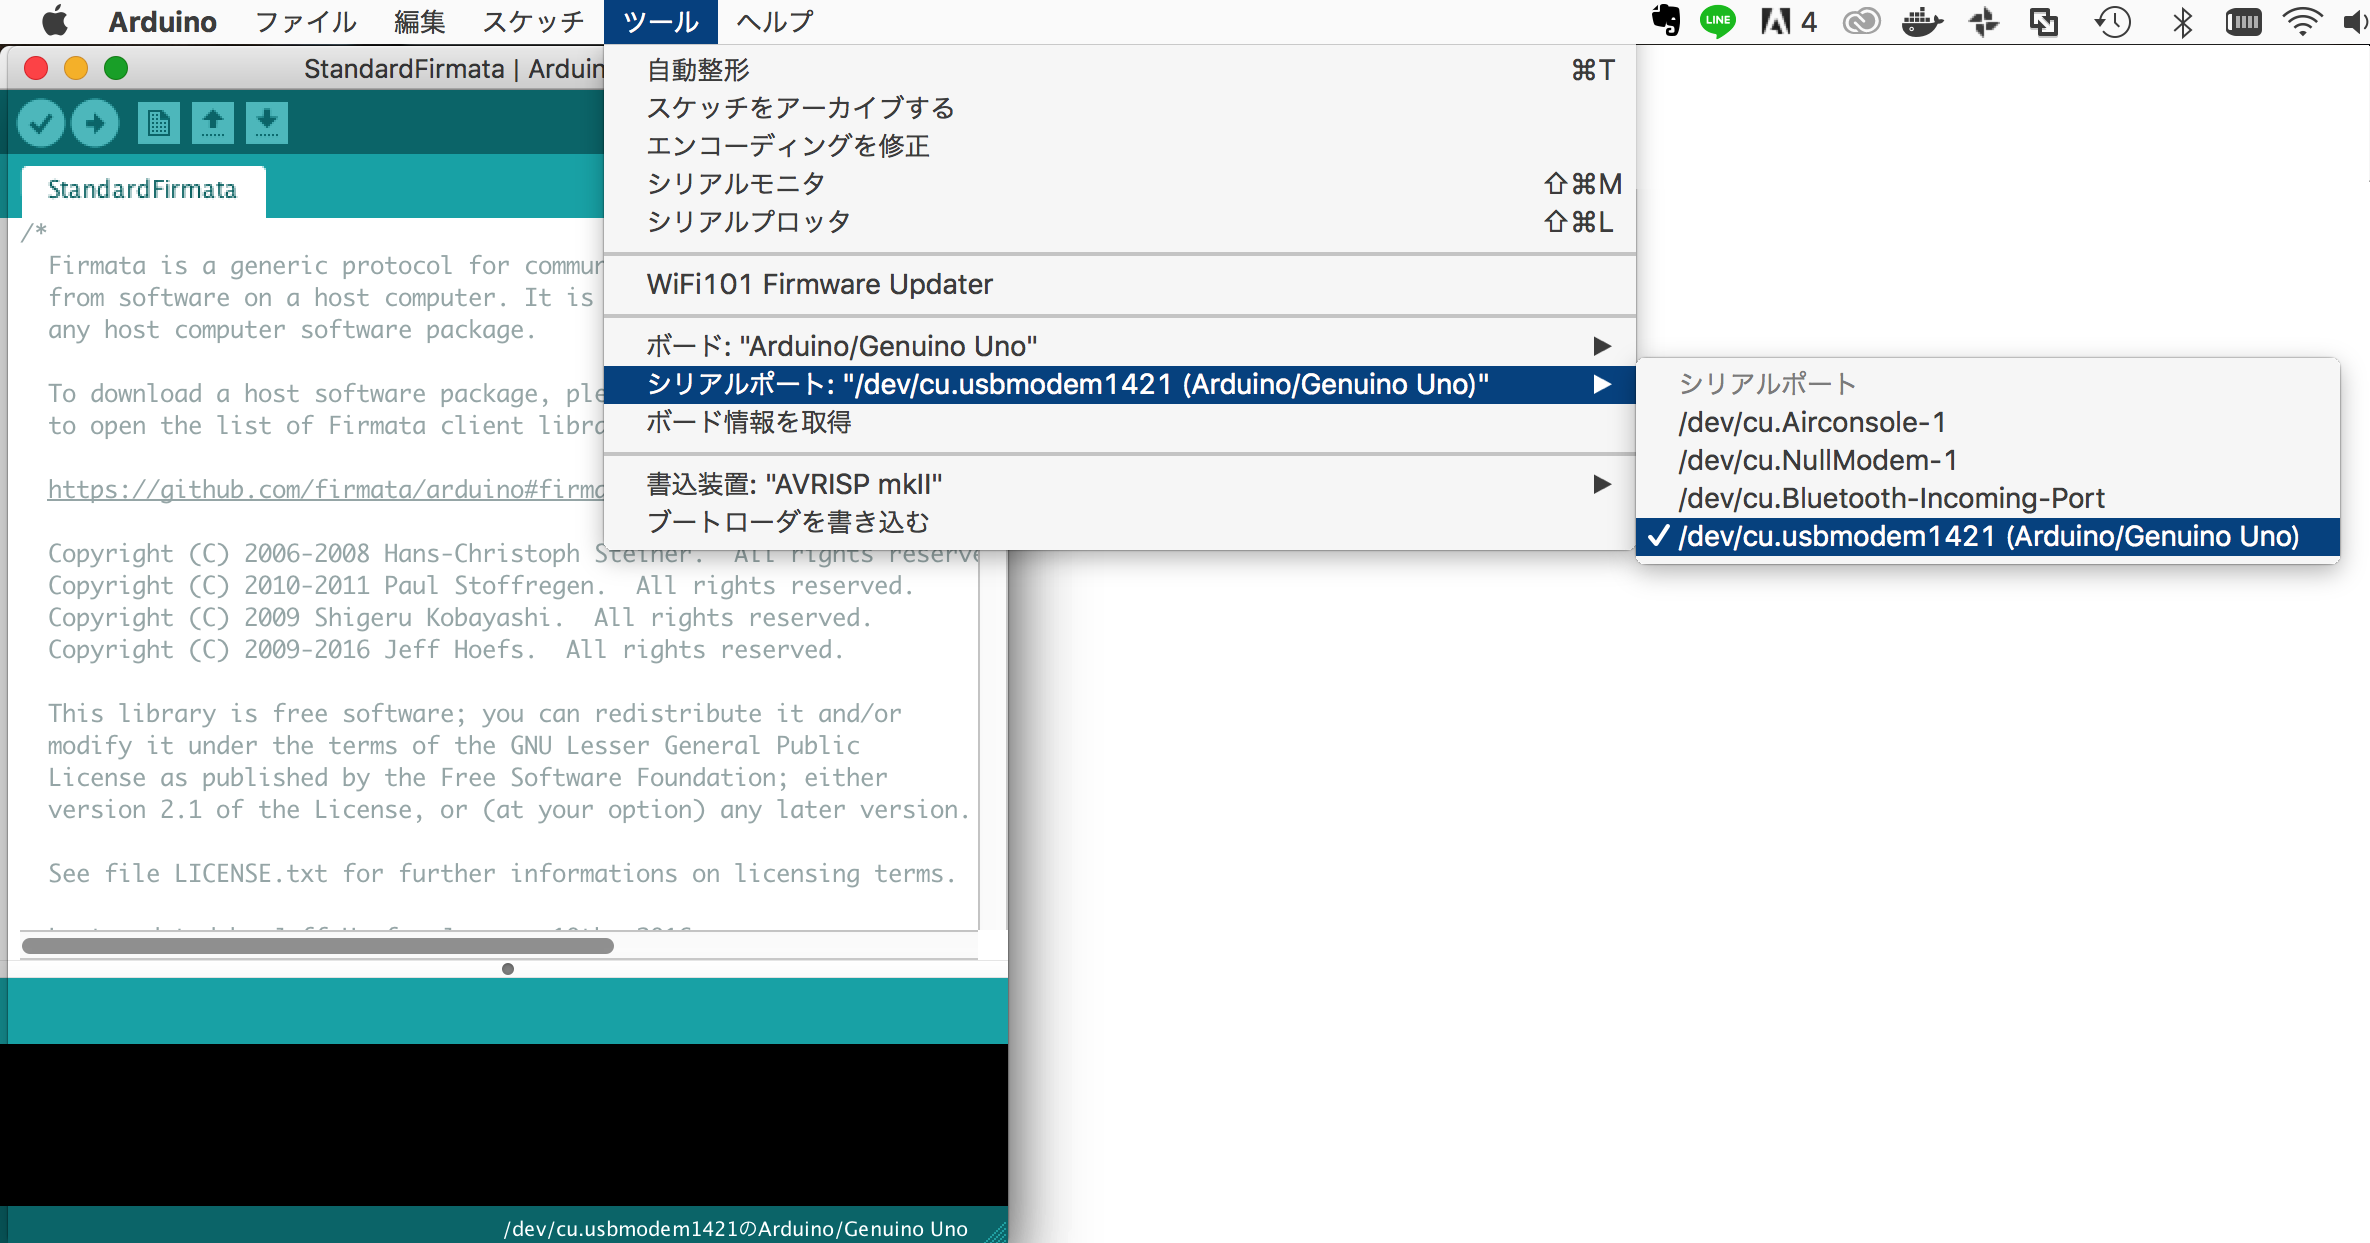Screen dimensions: 2370x1243
Task: Open the スケッチ menu
Action: 533,21
